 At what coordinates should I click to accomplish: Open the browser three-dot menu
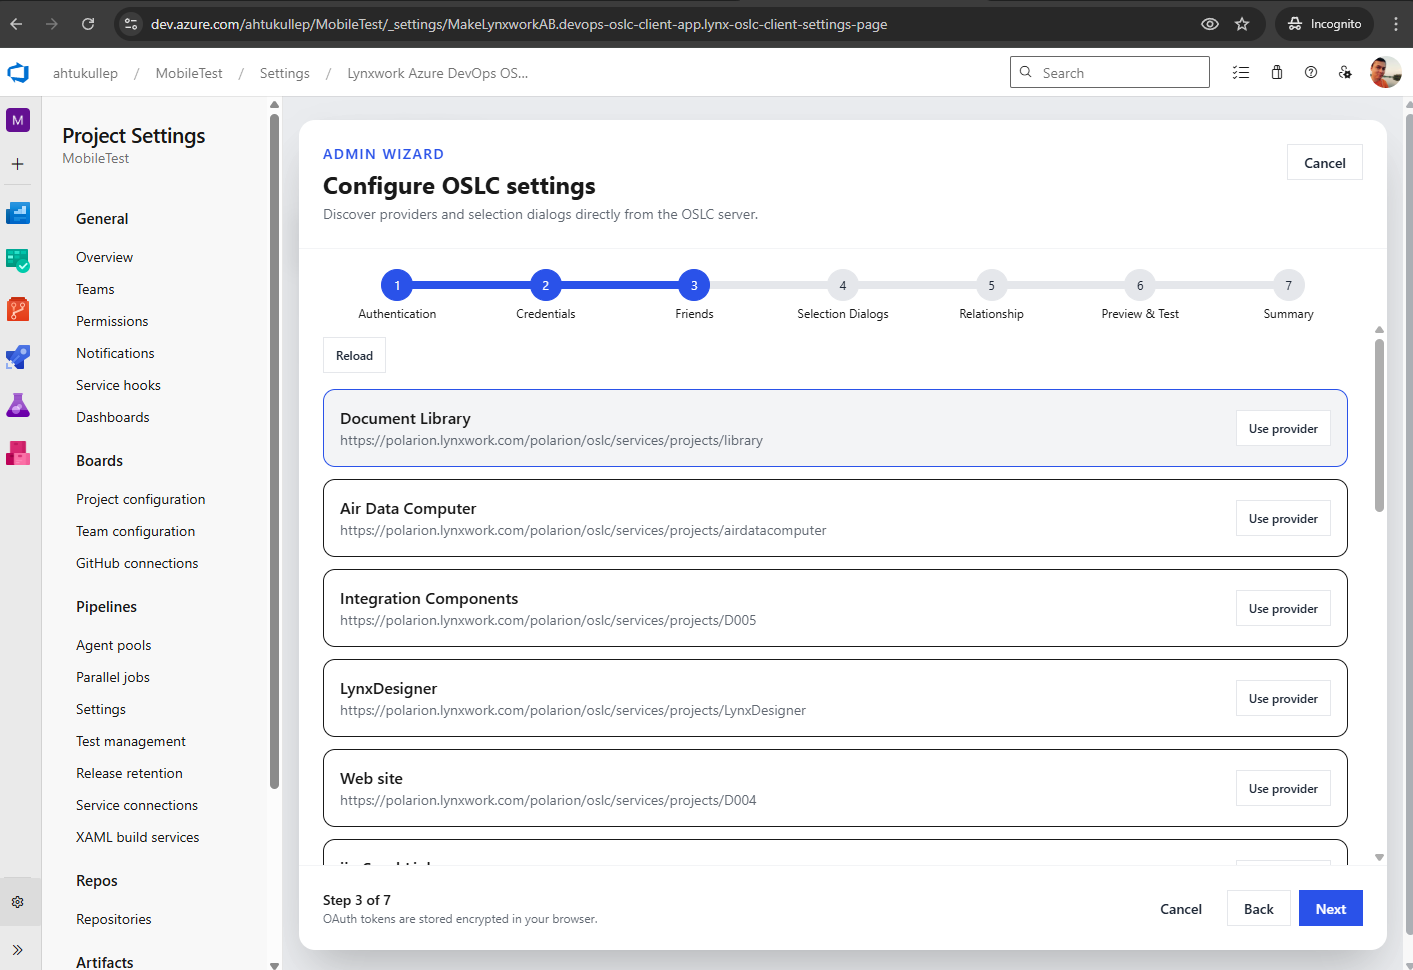1396,24
